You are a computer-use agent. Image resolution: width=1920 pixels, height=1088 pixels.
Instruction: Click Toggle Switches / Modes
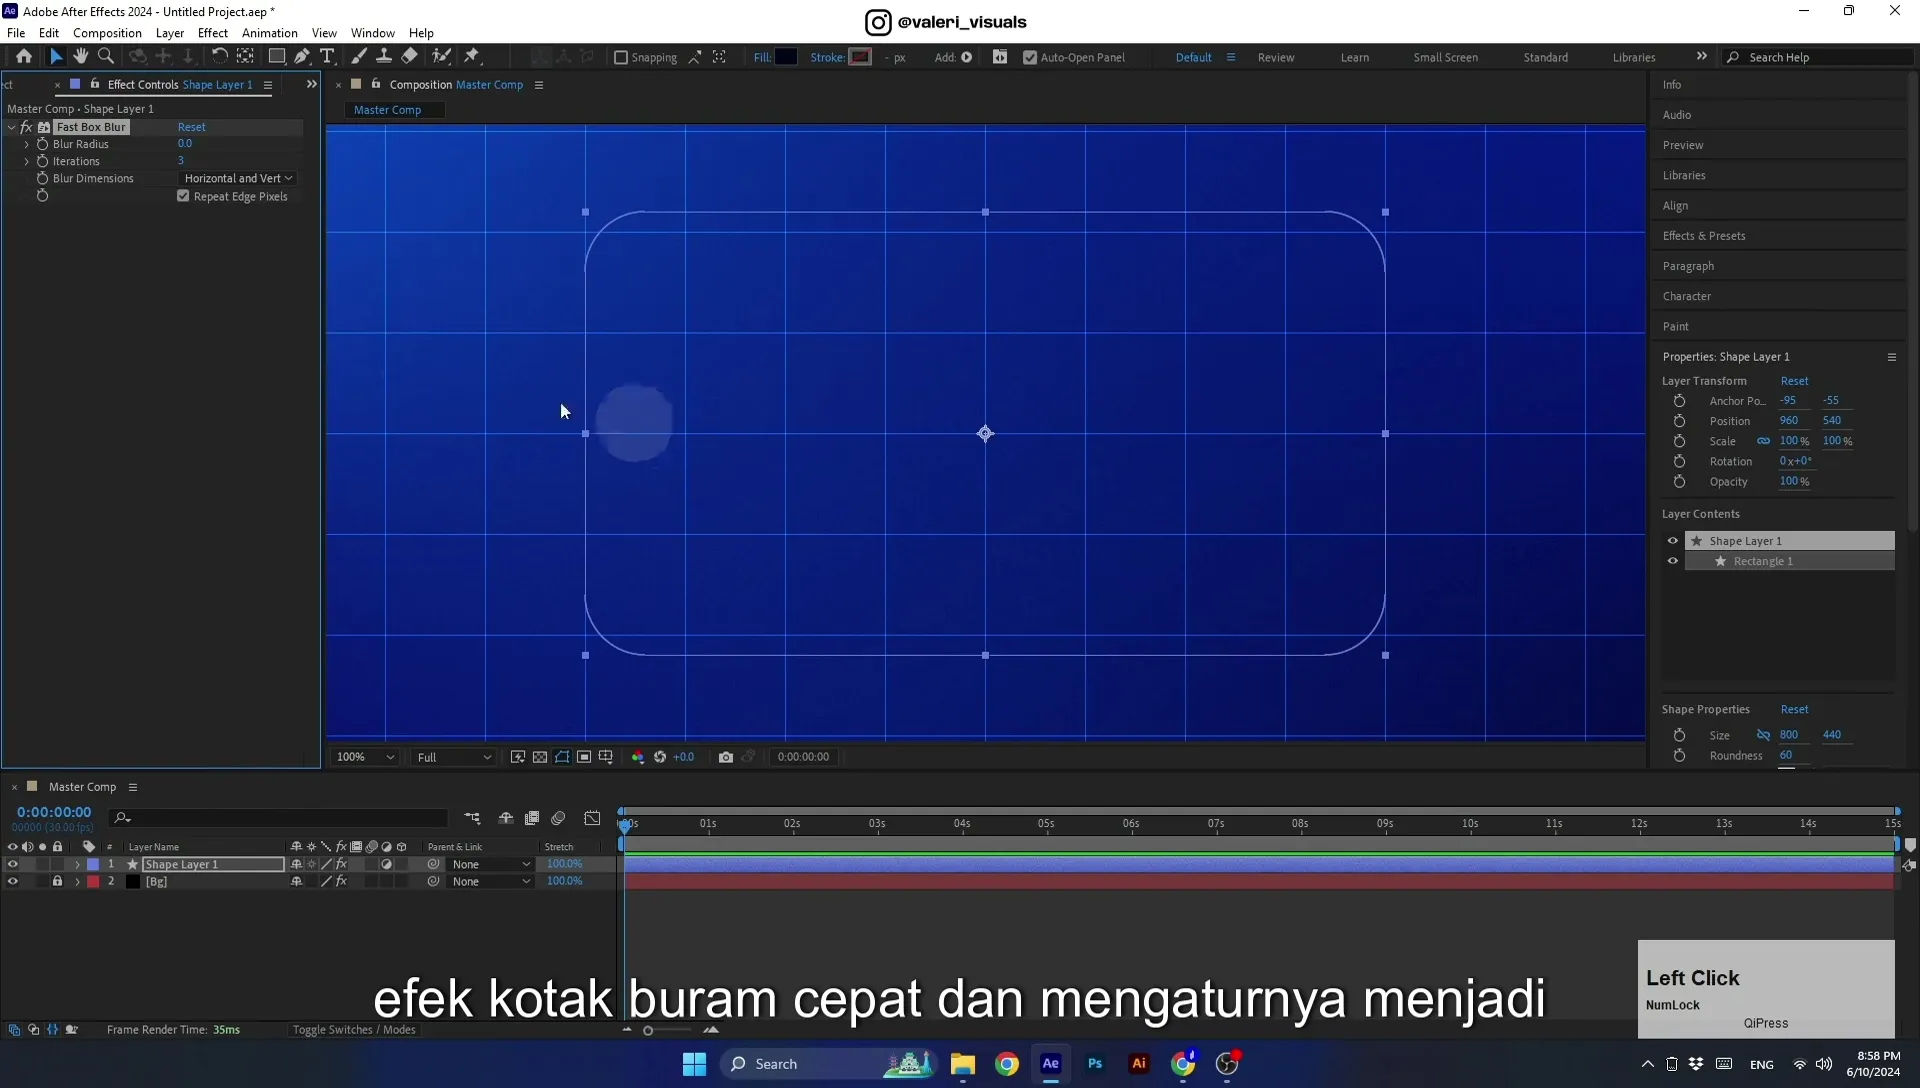coord(354,1030)
